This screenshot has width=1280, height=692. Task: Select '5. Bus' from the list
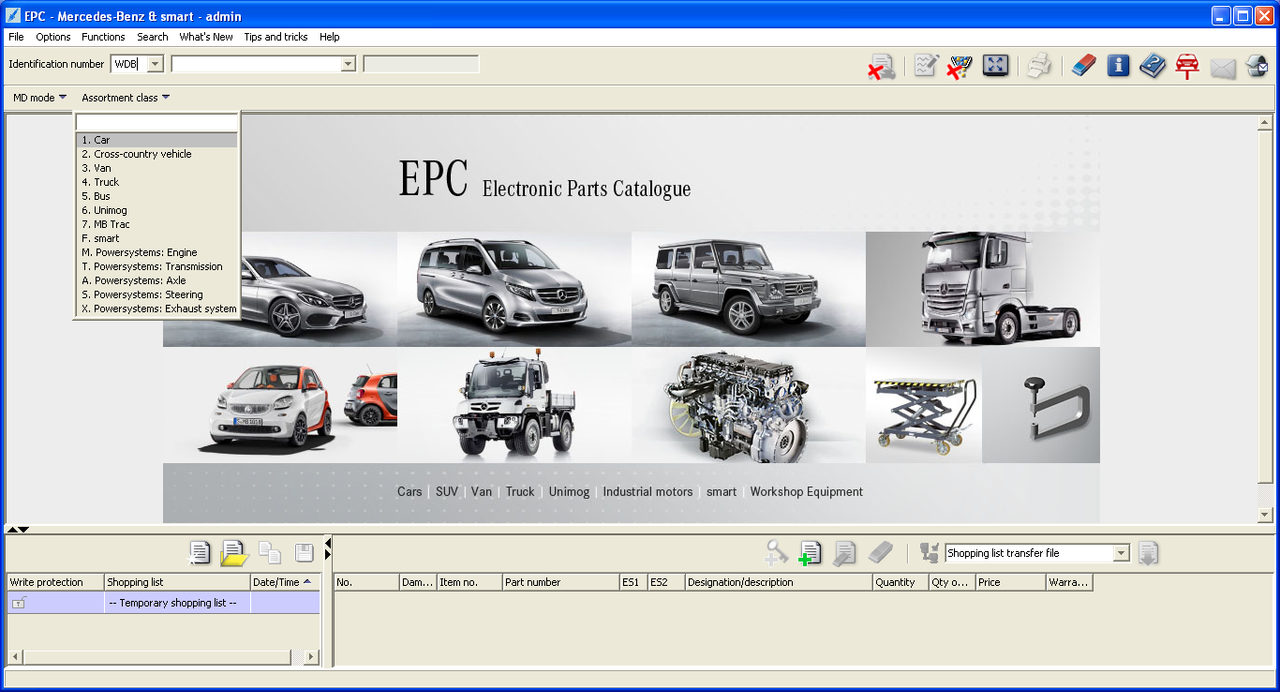(157, 196)
